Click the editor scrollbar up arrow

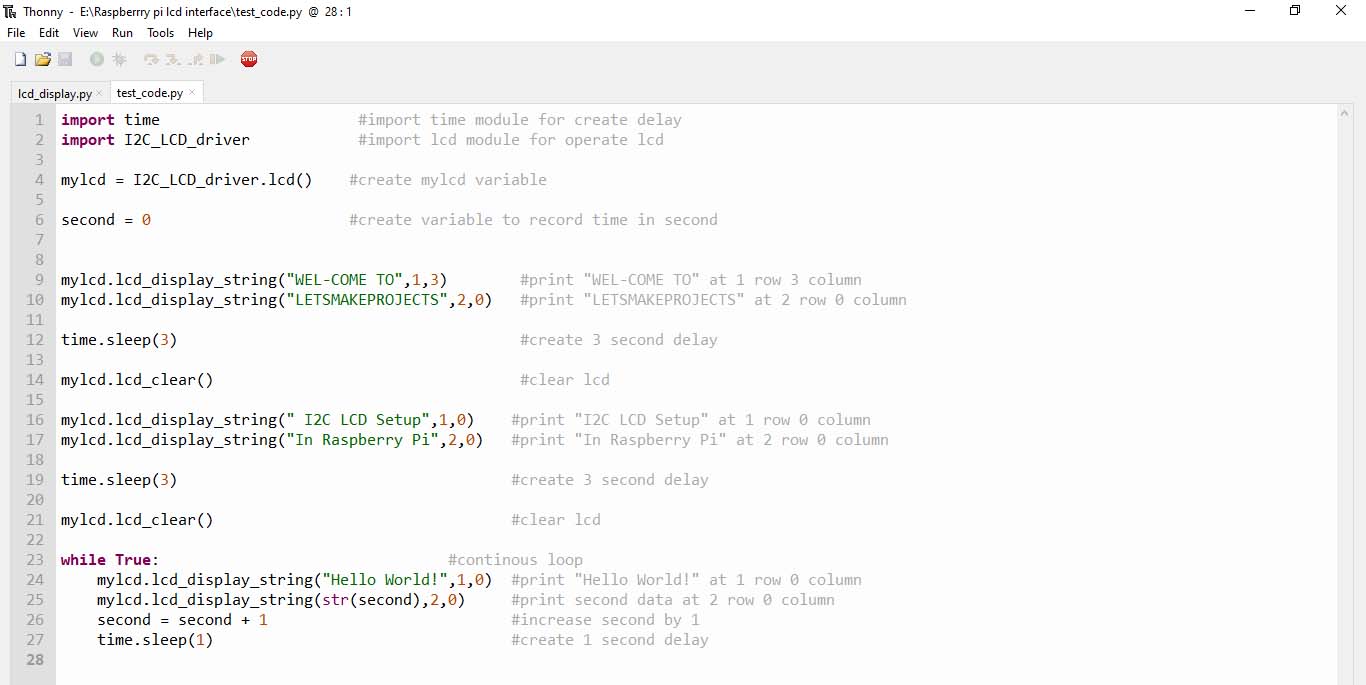[1344, 114]
